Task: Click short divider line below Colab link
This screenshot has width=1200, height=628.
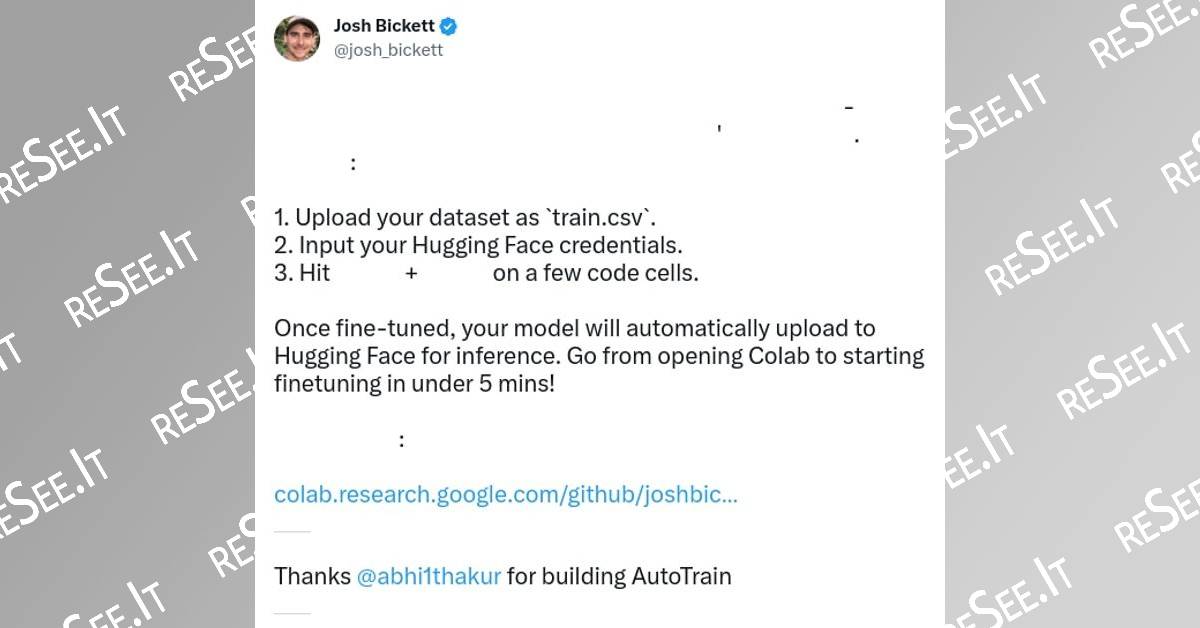Action: tap(292, 532)
